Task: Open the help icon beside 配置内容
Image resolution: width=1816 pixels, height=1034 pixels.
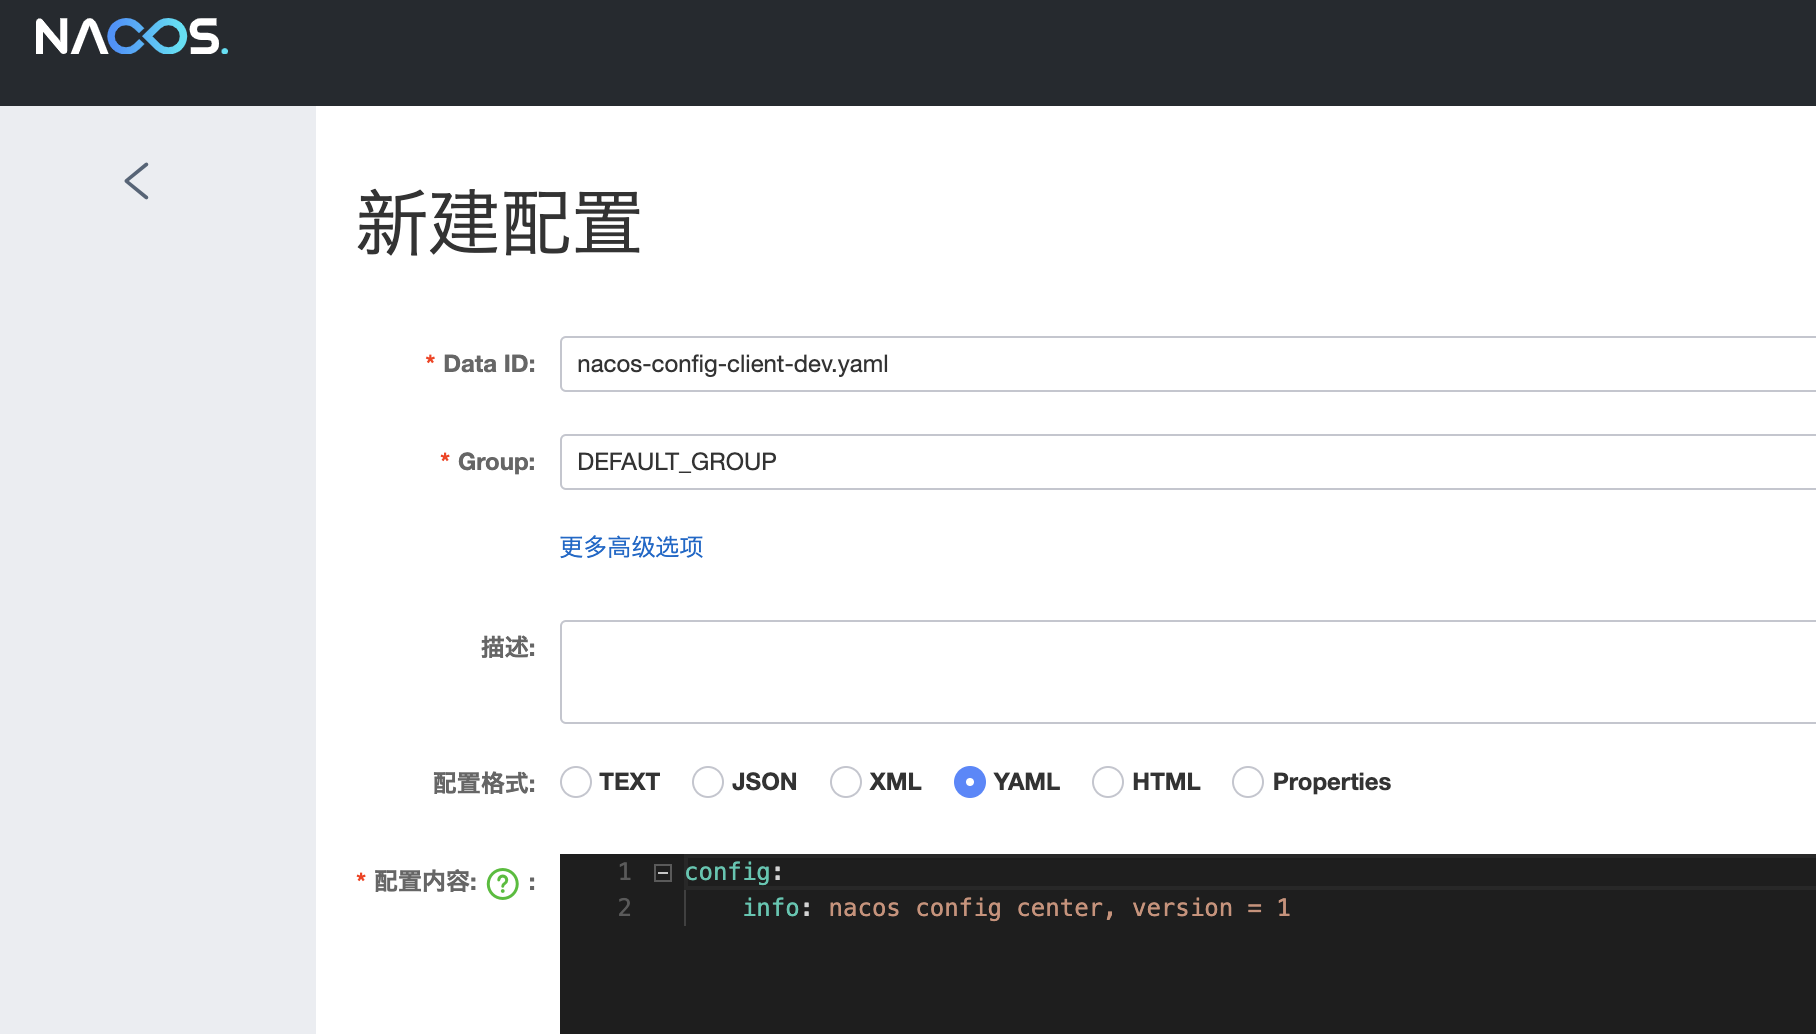Action: (x=502, y=883)
